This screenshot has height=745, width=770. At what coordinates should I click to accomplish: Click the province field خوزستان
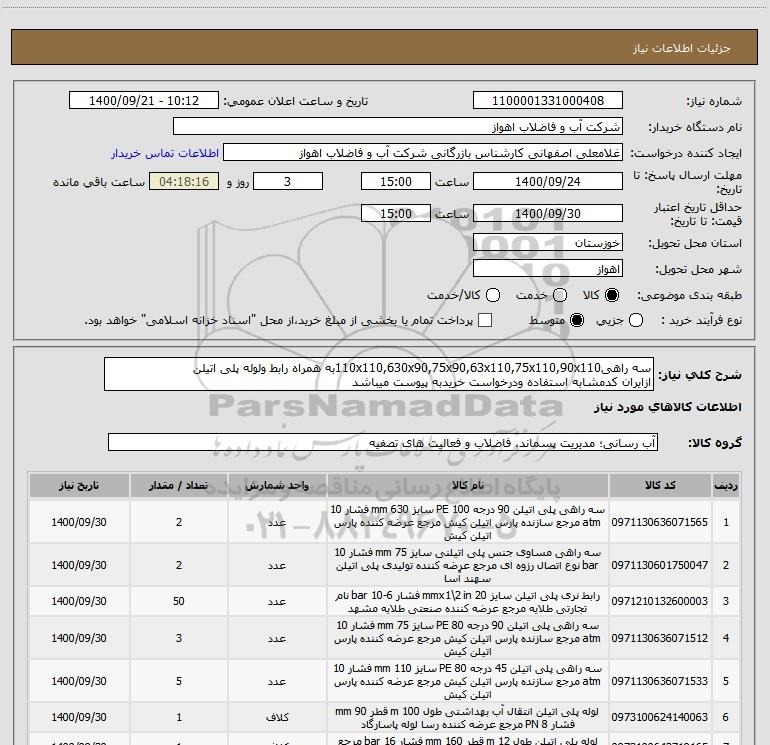tap(548, 243)
